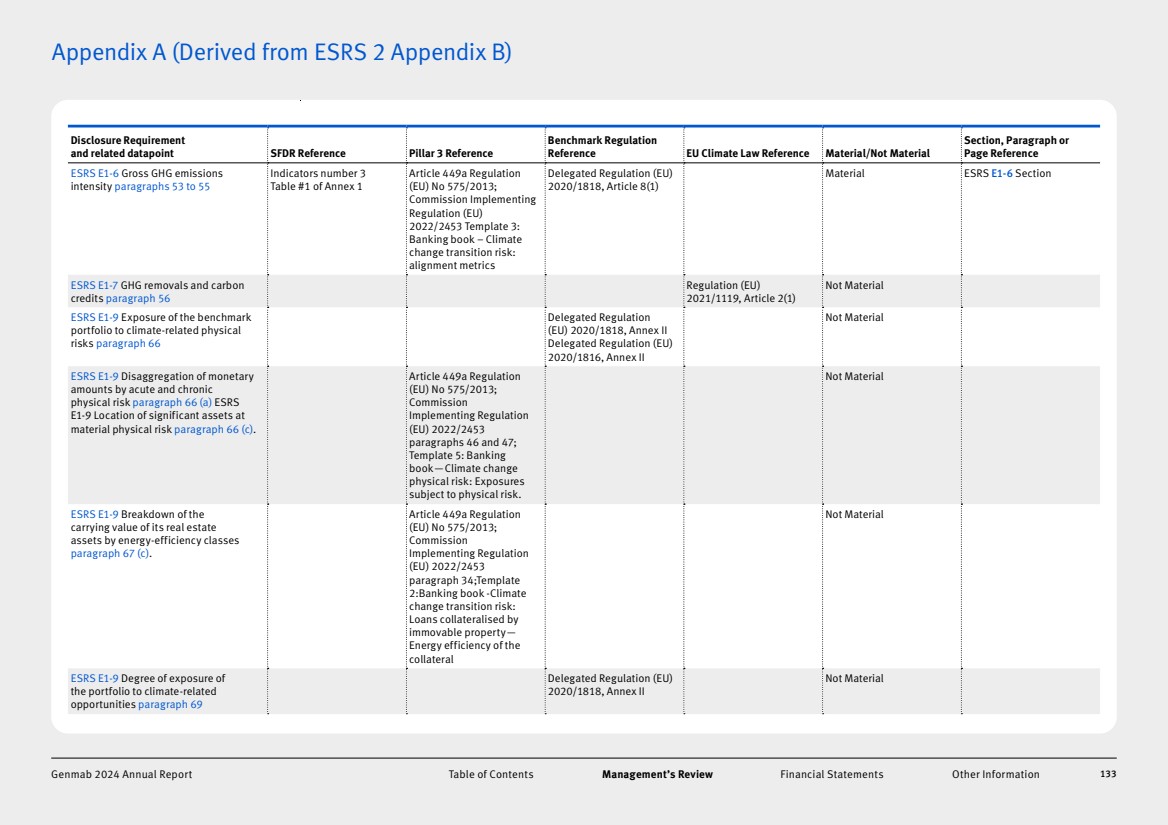Open the Other Information section

click(x=995, y=774)
